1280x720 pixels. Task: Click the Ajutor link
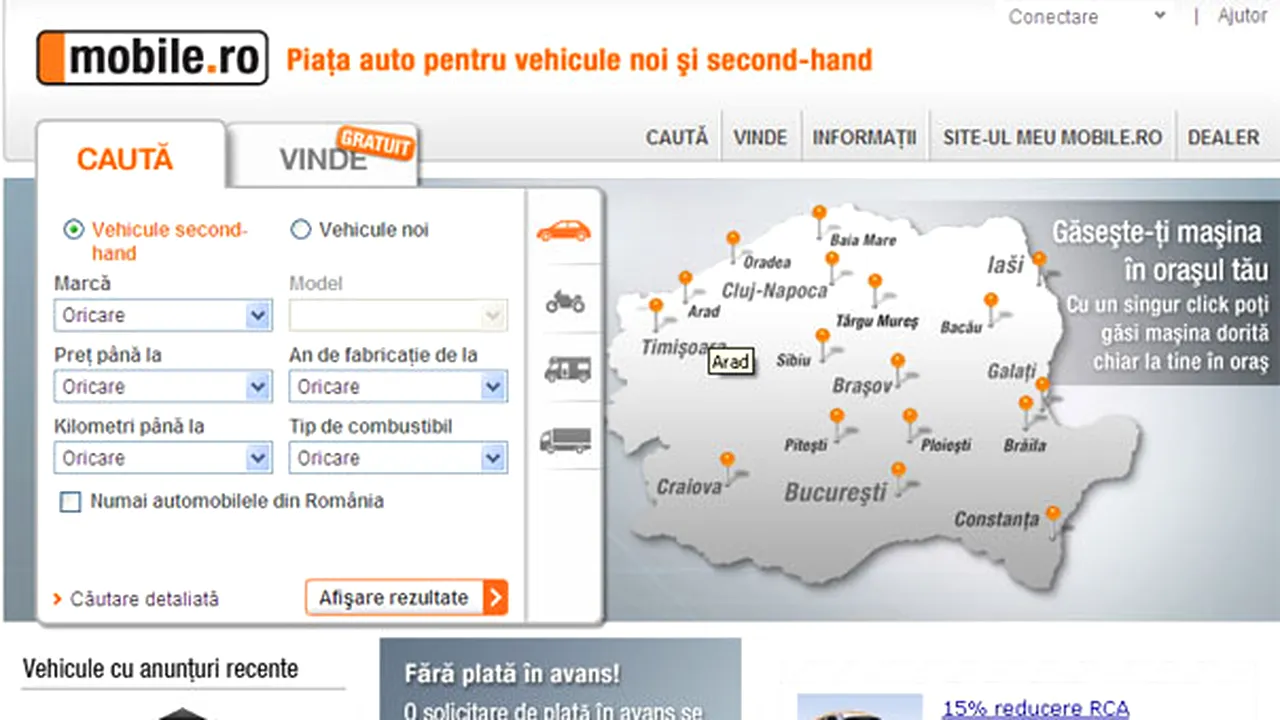[1243, 16]
